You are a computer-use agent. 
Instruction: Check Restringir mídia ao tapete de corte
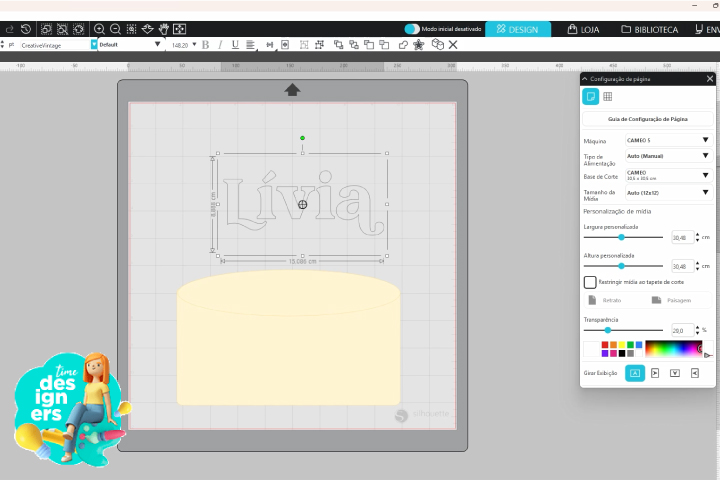click(x=590, y=283)
